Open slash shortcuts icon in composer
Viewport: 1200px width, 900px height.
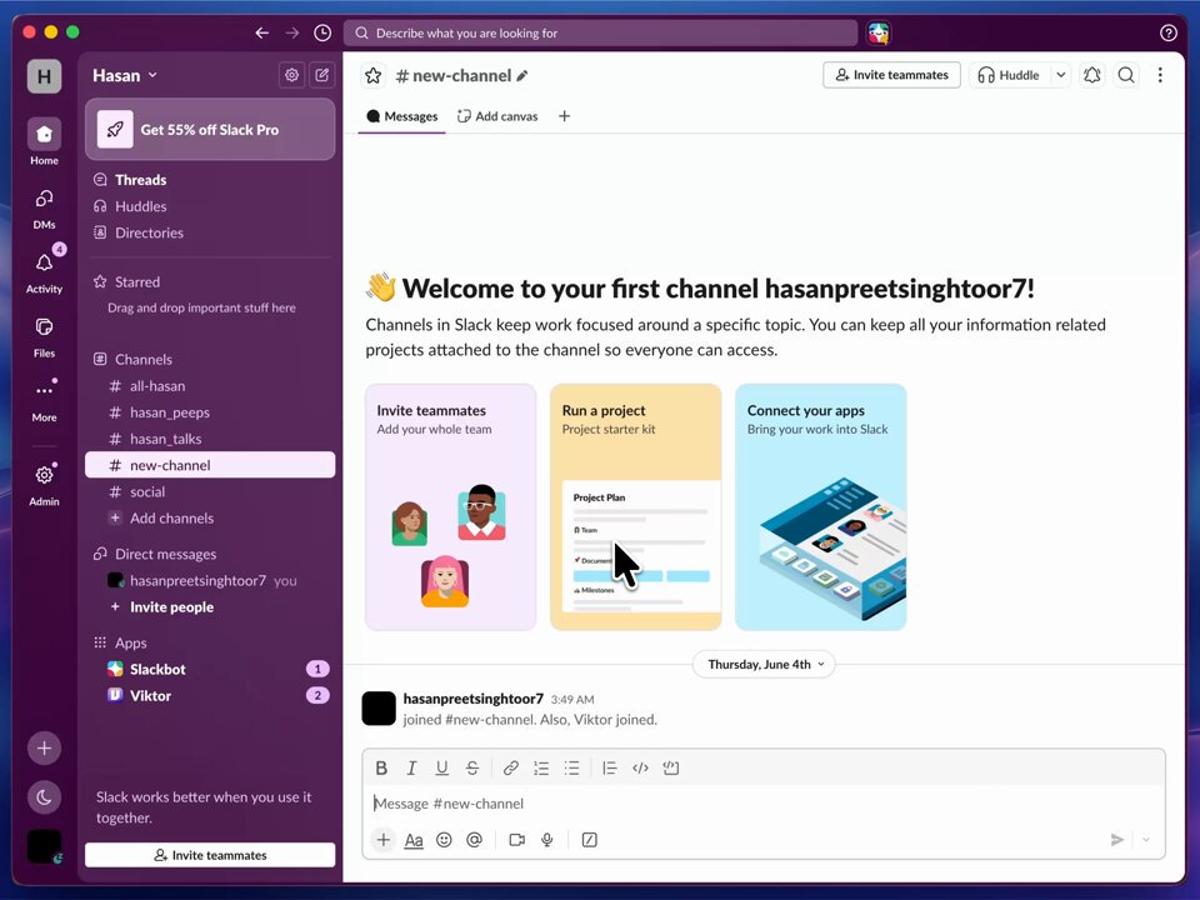click(x=589, y=840)
